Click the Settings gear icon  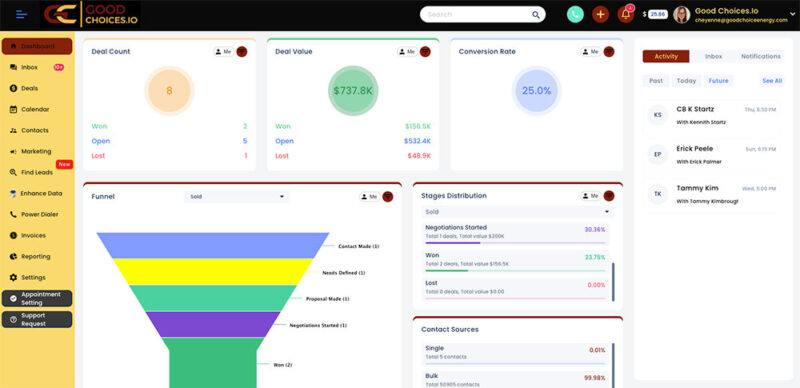13,277
